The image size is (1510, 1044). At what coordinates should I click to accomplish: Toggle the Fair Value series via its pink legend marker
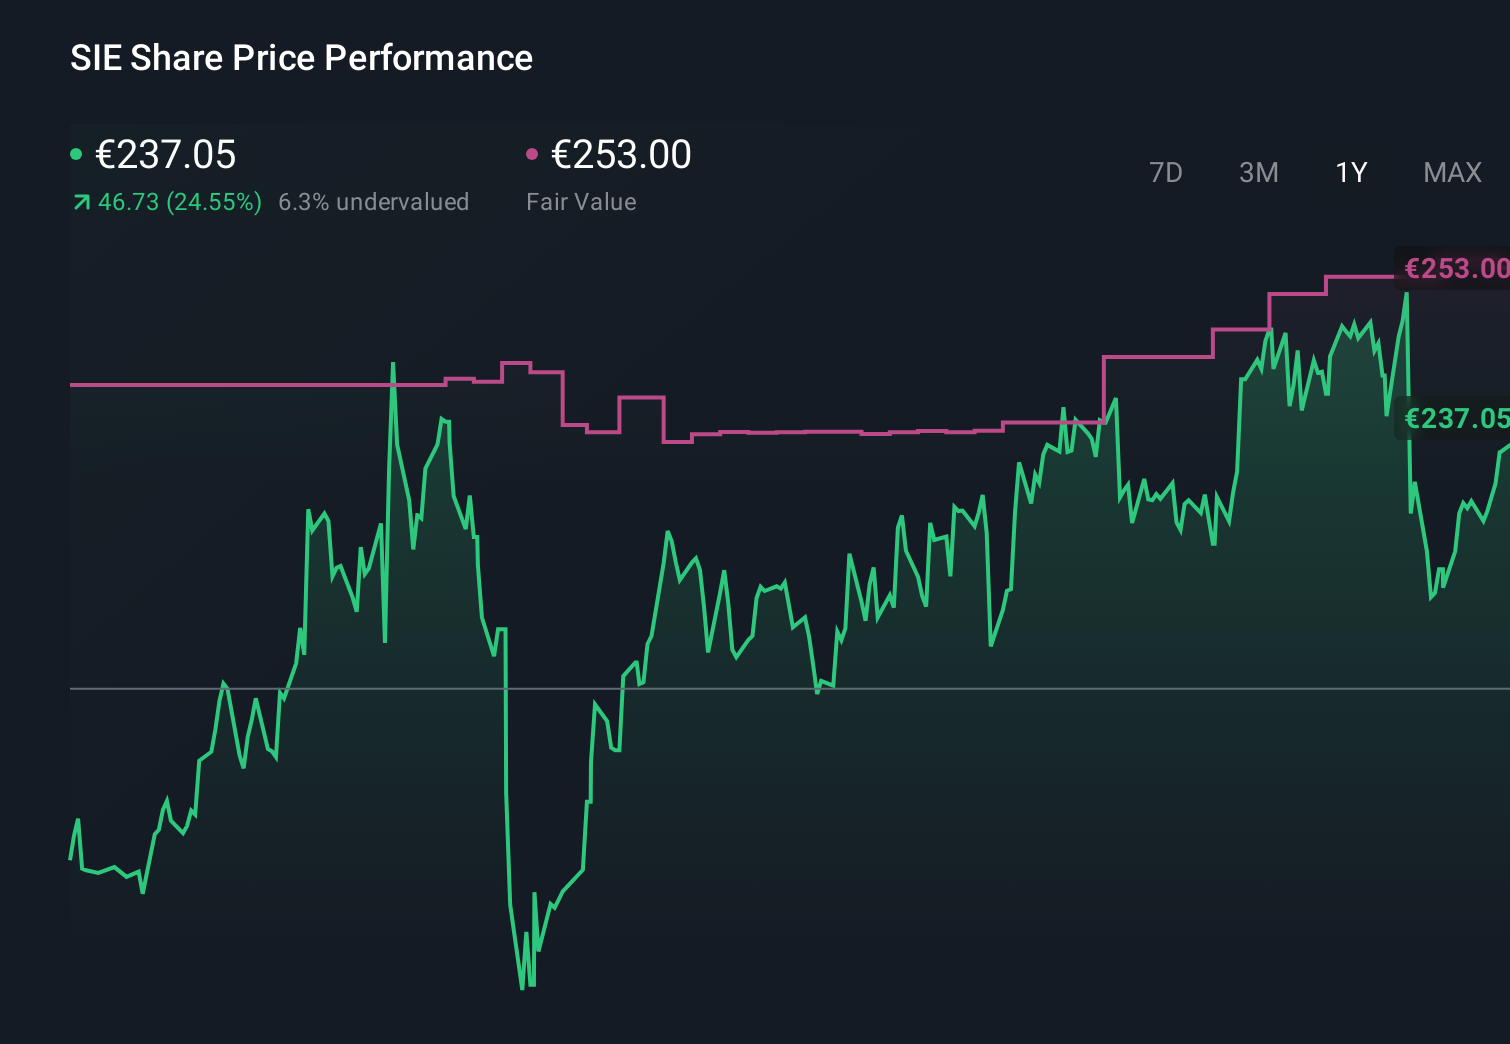[533, 153]
